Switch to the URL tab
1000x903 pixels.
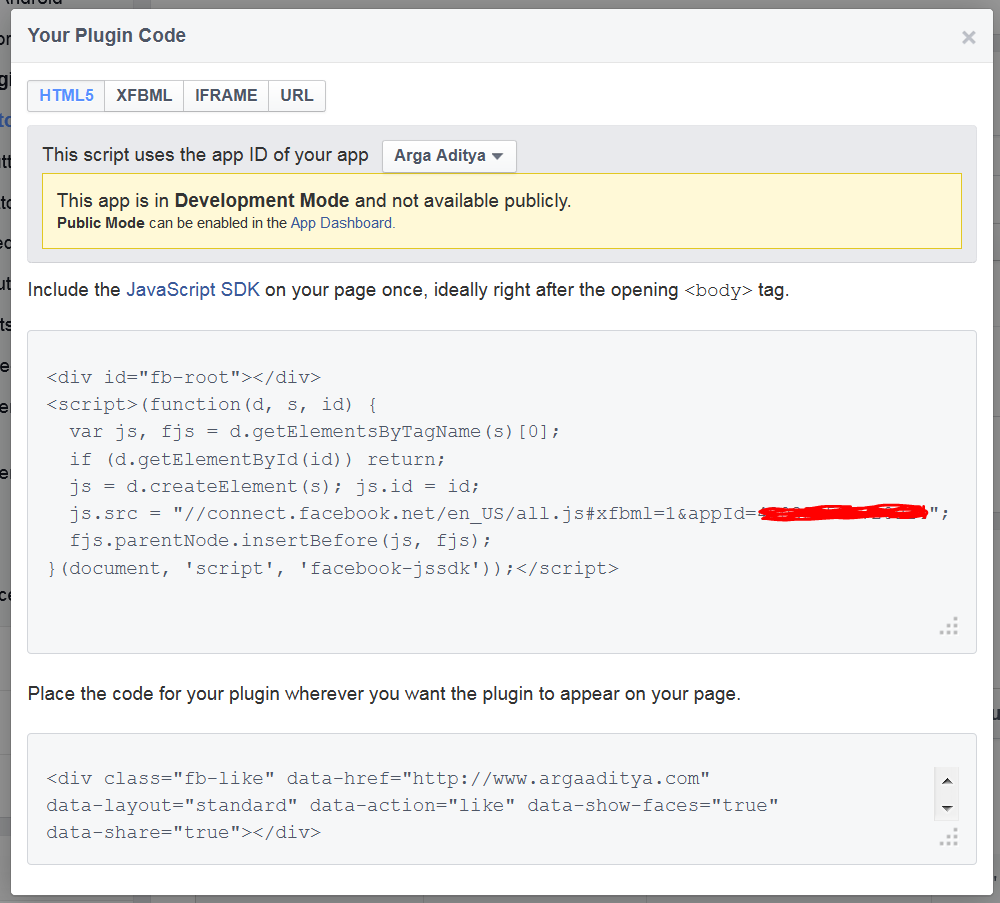point(297,96)
